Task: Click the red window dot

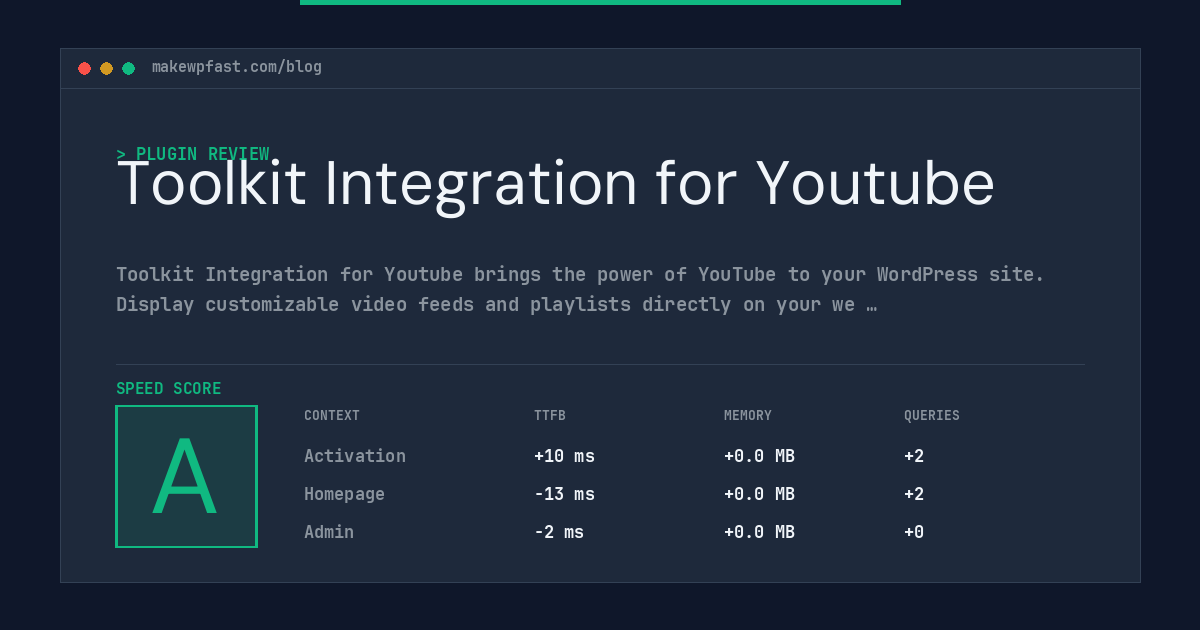Action: [84, 68]
